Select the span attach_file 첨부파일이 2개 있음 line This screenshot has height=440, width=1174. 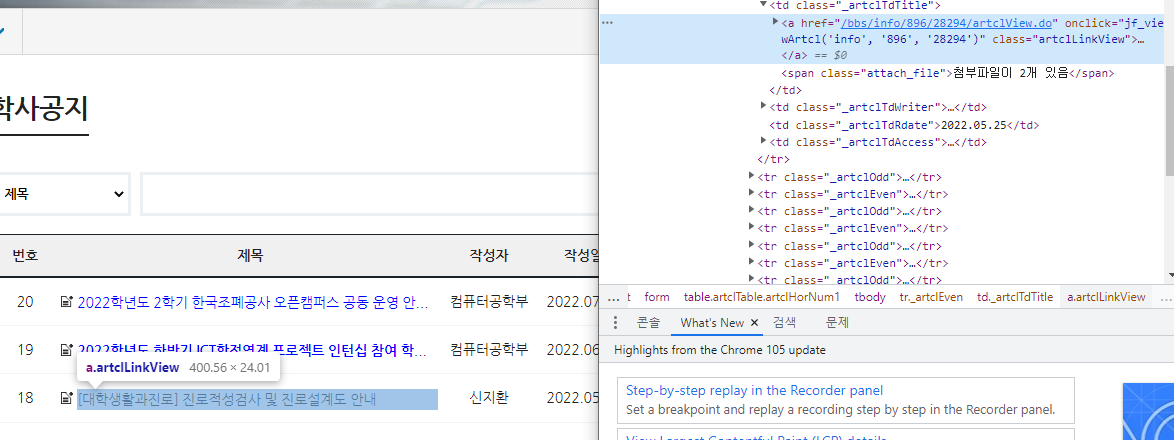(948, 73)
